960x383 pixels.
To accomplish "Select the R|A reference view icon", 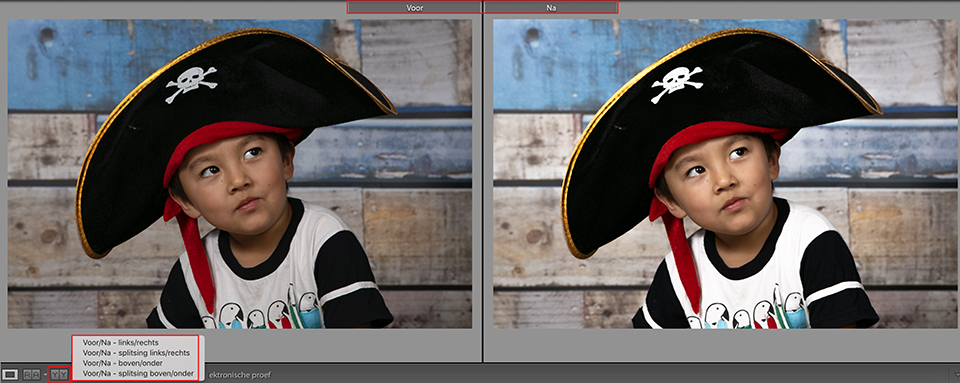I will click(31, 374).
